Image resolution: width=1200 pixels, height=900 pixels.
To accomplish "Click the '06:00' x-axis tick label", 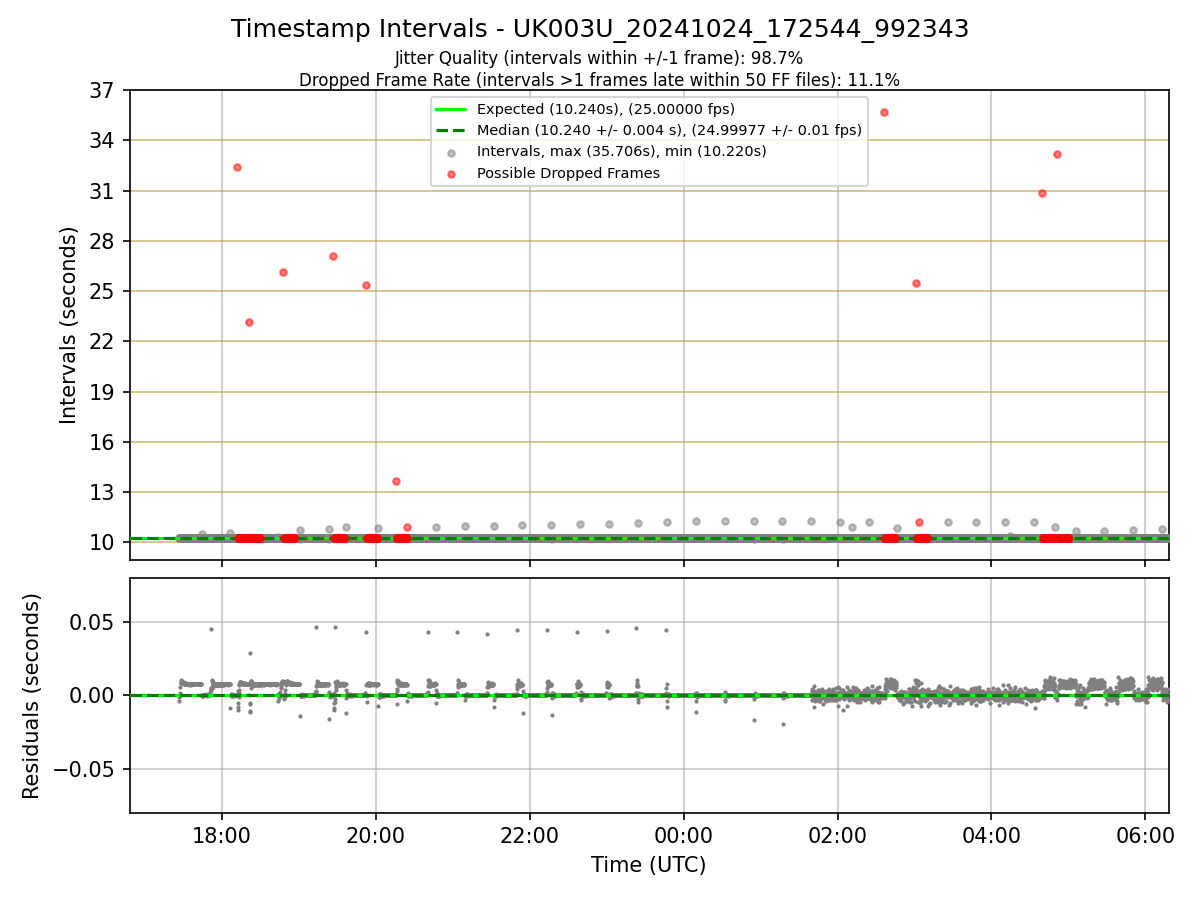I will pos(1145,834).
